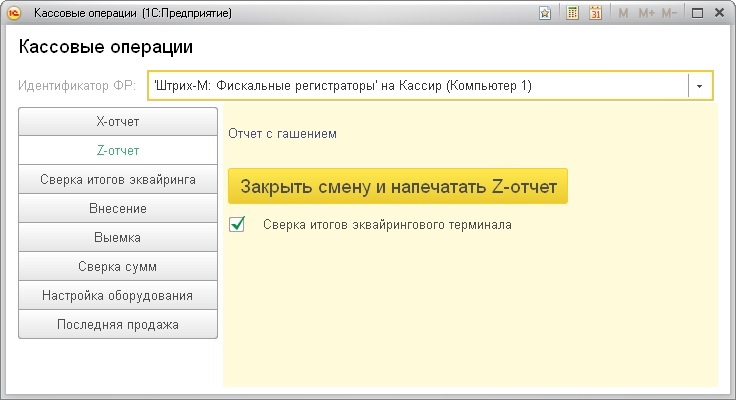Show the Последняя продажа tab

click(117, 325)
